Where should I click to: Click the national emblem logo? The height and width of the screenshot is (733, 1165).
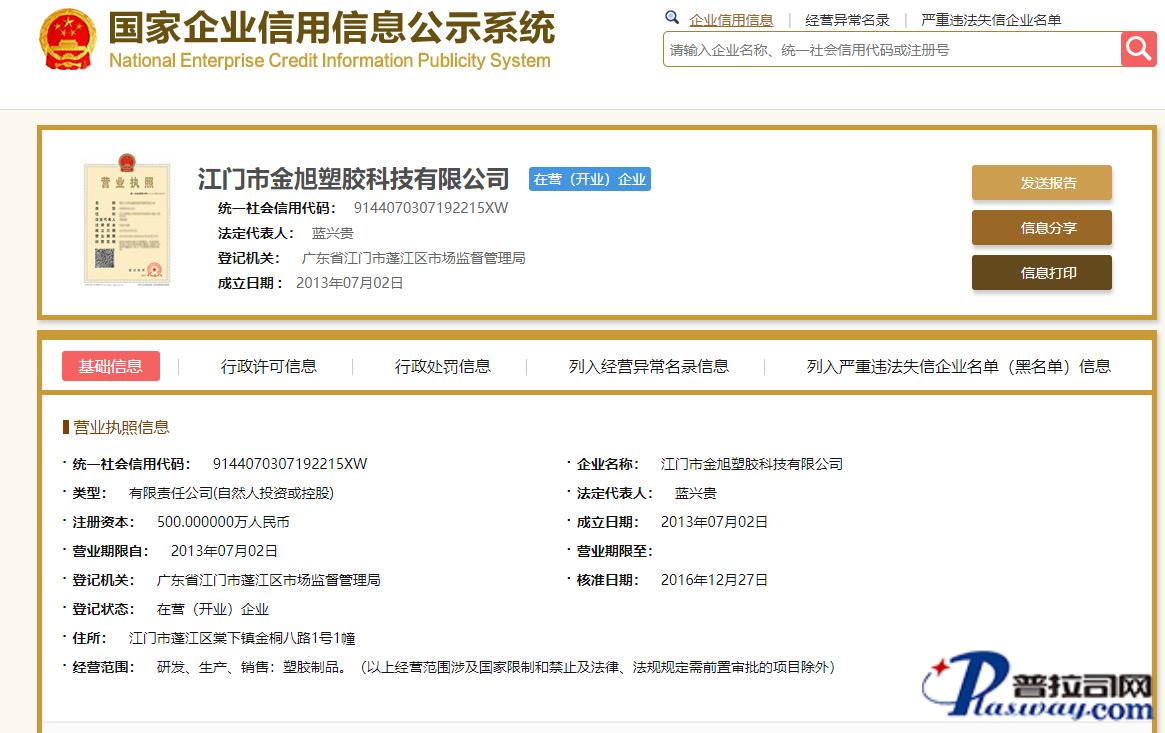[x=68, y=39]
